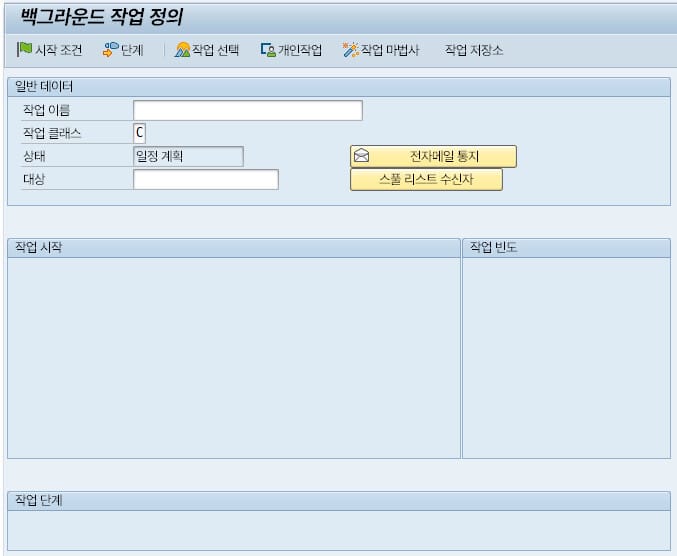Select the 상태 field showing 일정 계획
This screenshot has width=677, height=556.
click(x=188, y=156)
